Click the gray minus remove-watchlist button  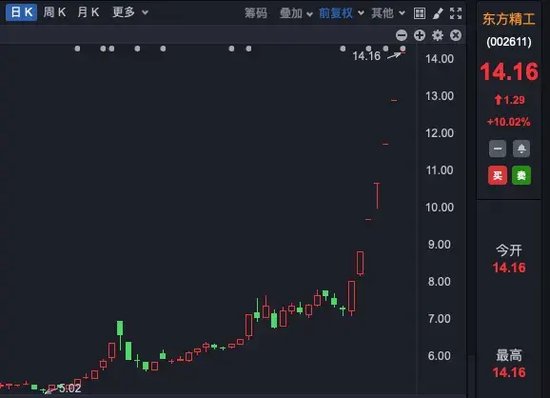(497, 149)
